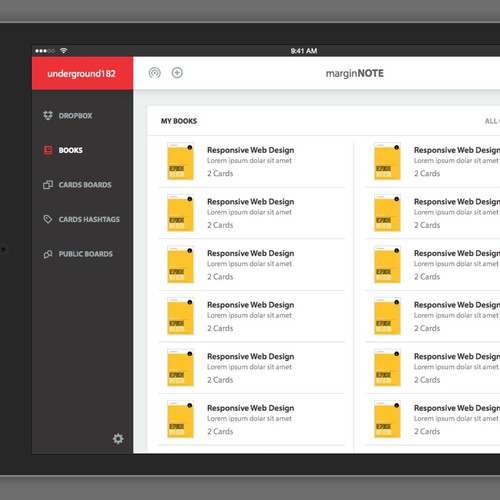Image resolution: width=500 pixels, height=500 pixels.
Task: Click the third left-column book title
Action: pyautogui.click(x=251, y=253)
